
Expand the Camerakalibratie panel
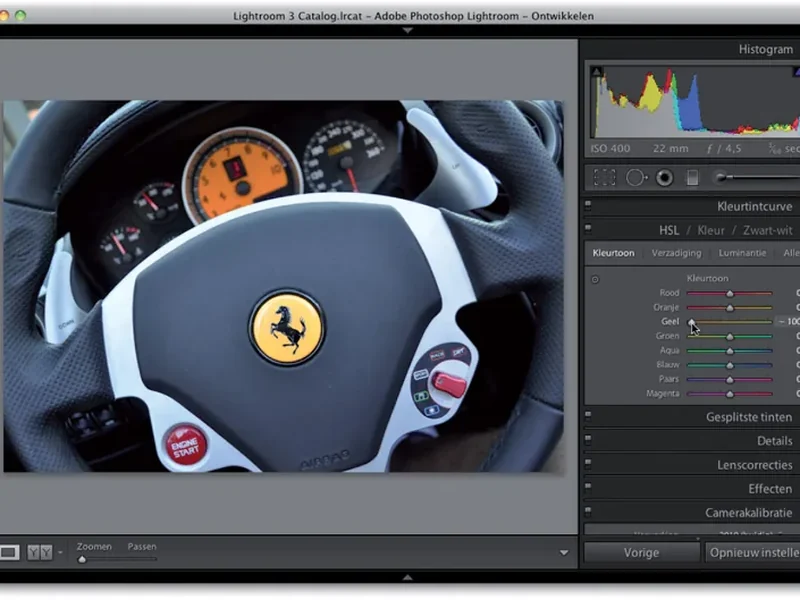[x=748, y=513]
